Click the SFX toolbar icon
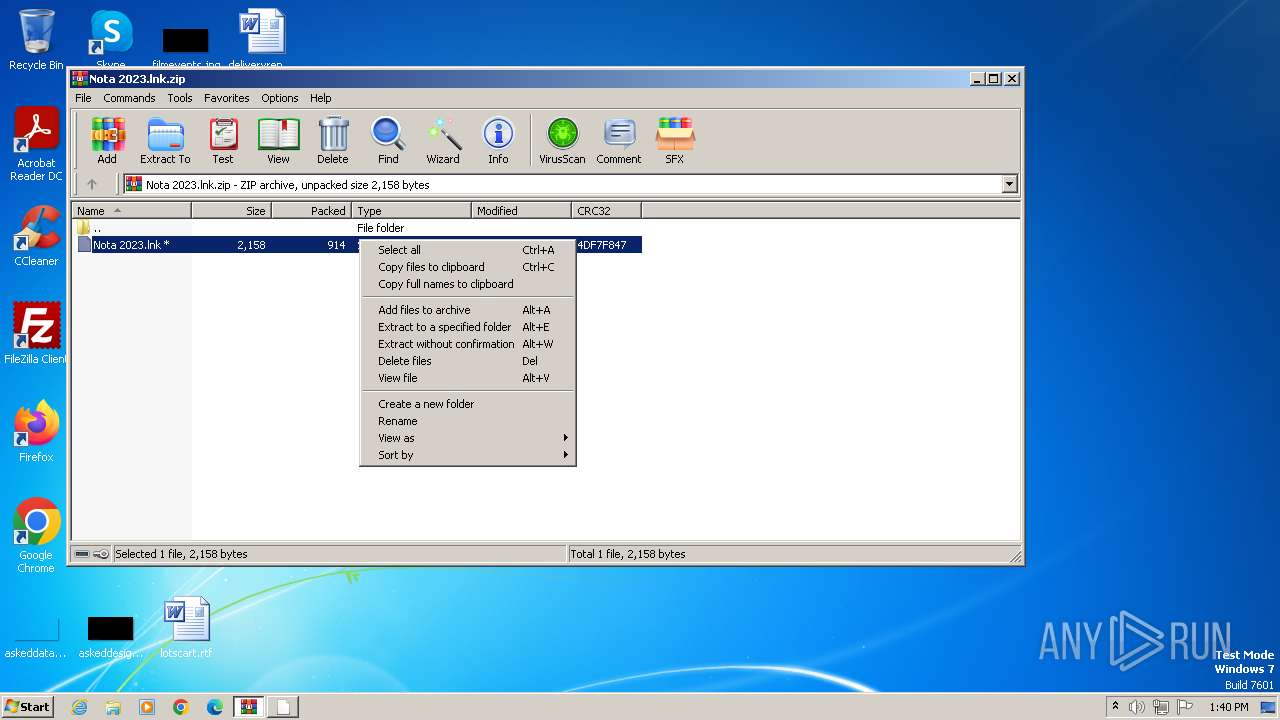Image resolution: width=1280 pixels, height=720 pixels. click(675, 140)
